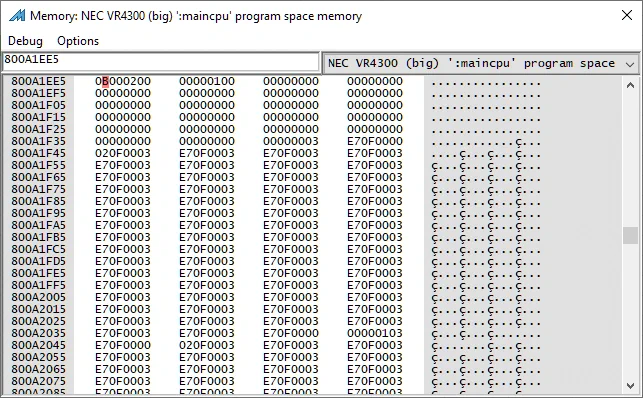Click address label 800A2075
Viewport: 643px width, 398px height.
tap(39, 381)
